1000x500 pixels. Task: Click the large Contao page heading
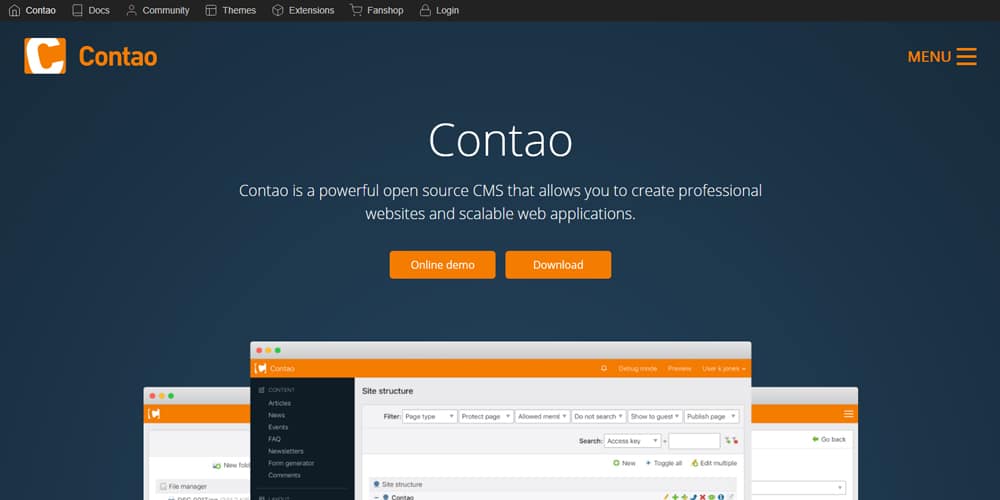[x=500, y=140]
